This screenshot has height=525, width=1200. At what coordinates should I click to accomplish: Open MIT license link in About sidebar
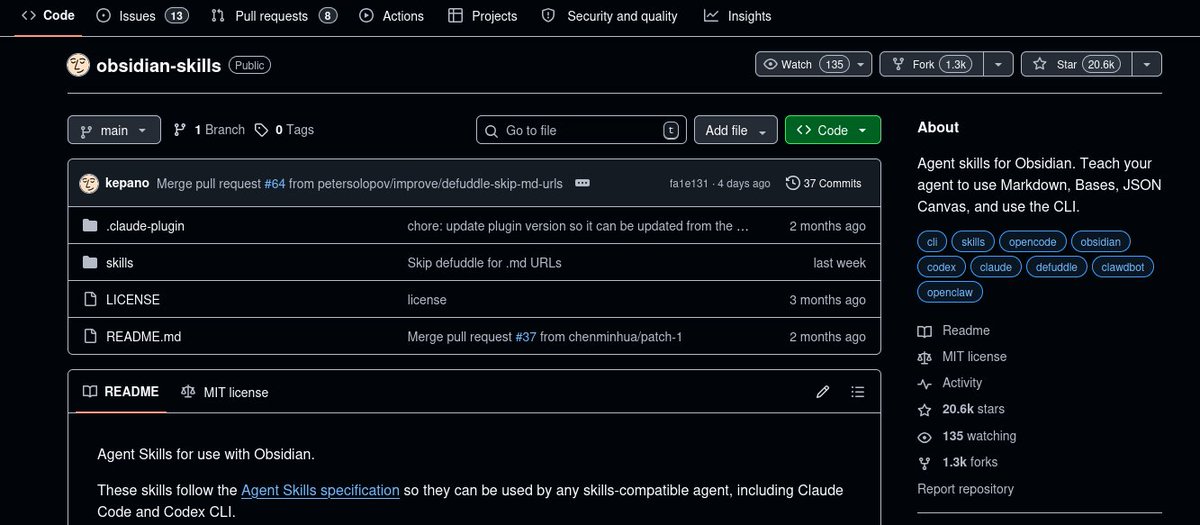(962, 357)
